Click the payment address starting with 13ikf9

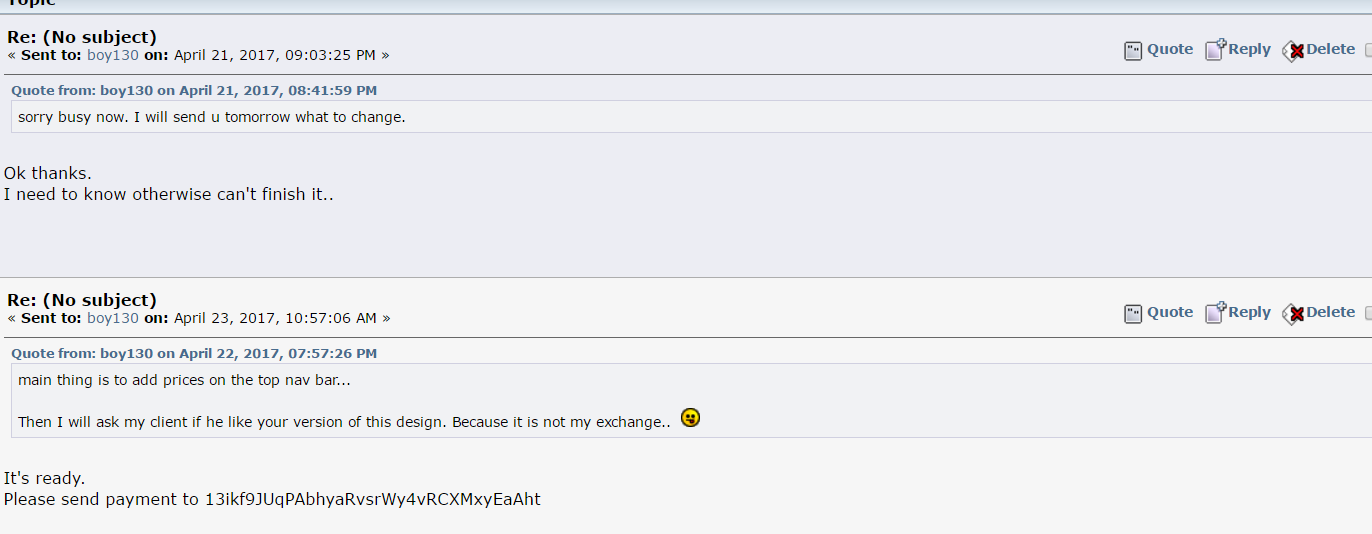pos(372,499)
